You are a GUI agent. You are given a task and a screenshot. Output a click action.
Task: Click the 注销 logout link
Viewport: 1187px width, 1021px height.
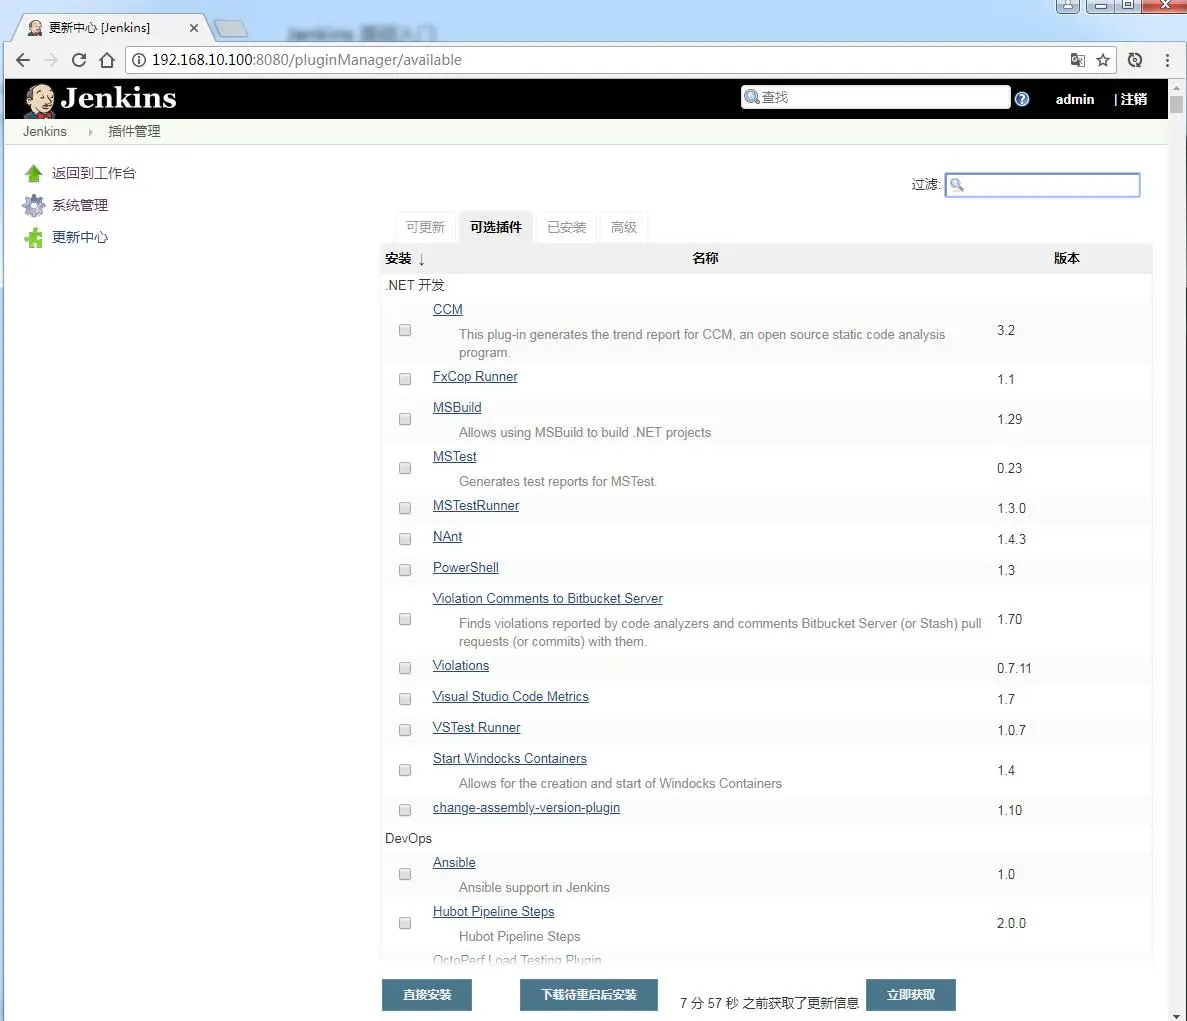point(1133,99)
